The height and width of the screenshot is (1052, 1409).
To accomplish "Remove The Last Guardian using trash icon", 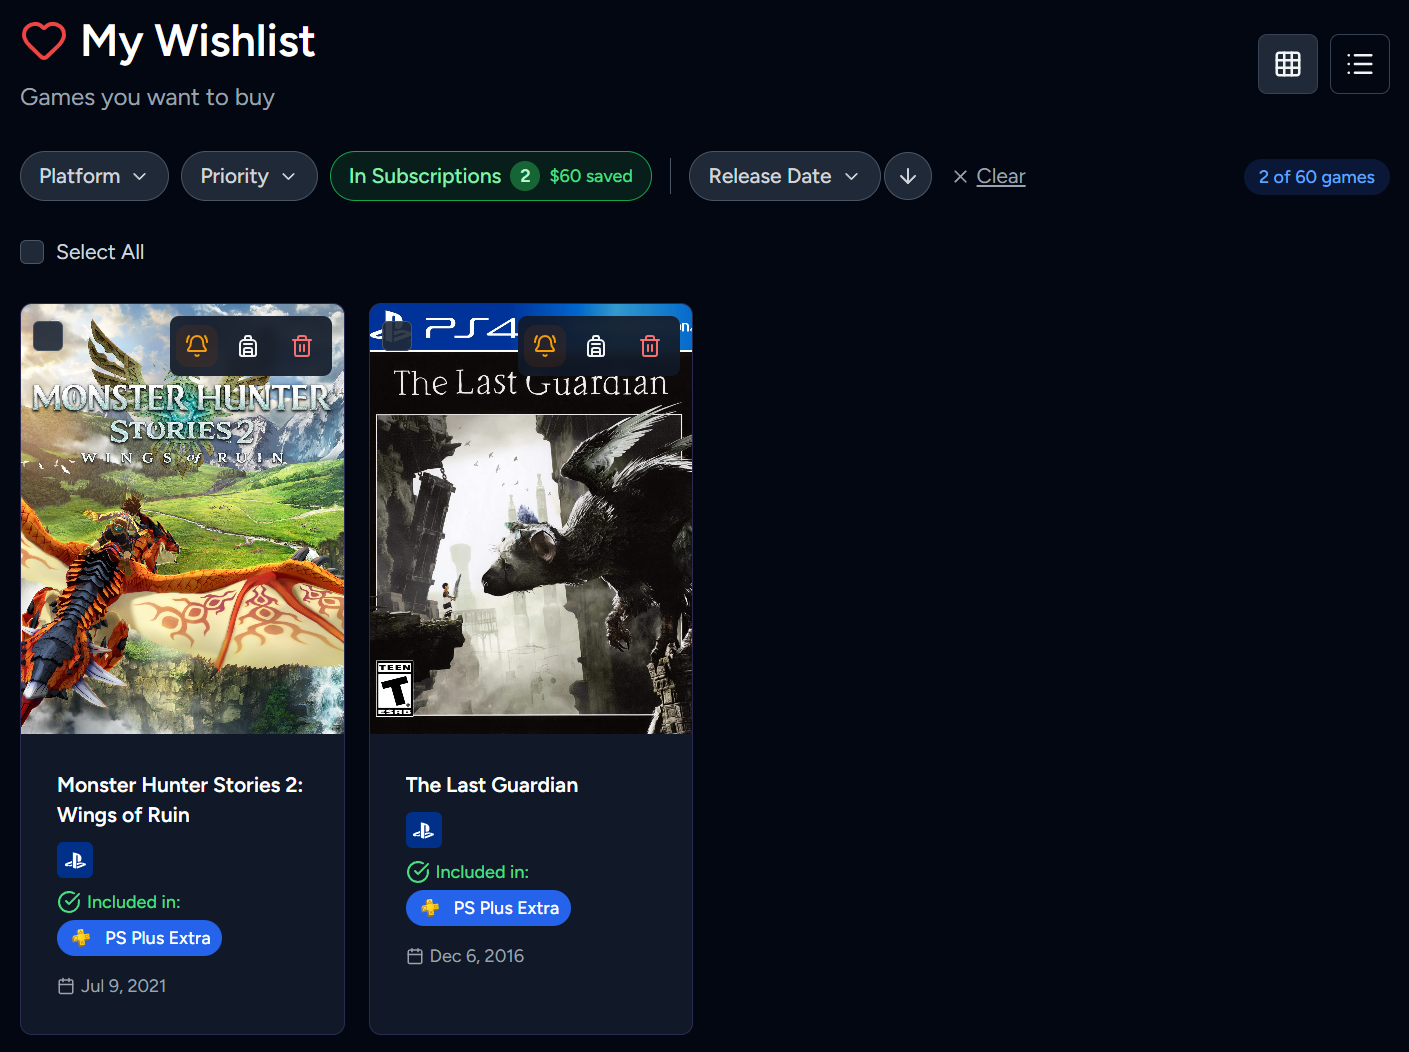I will 650,346.
